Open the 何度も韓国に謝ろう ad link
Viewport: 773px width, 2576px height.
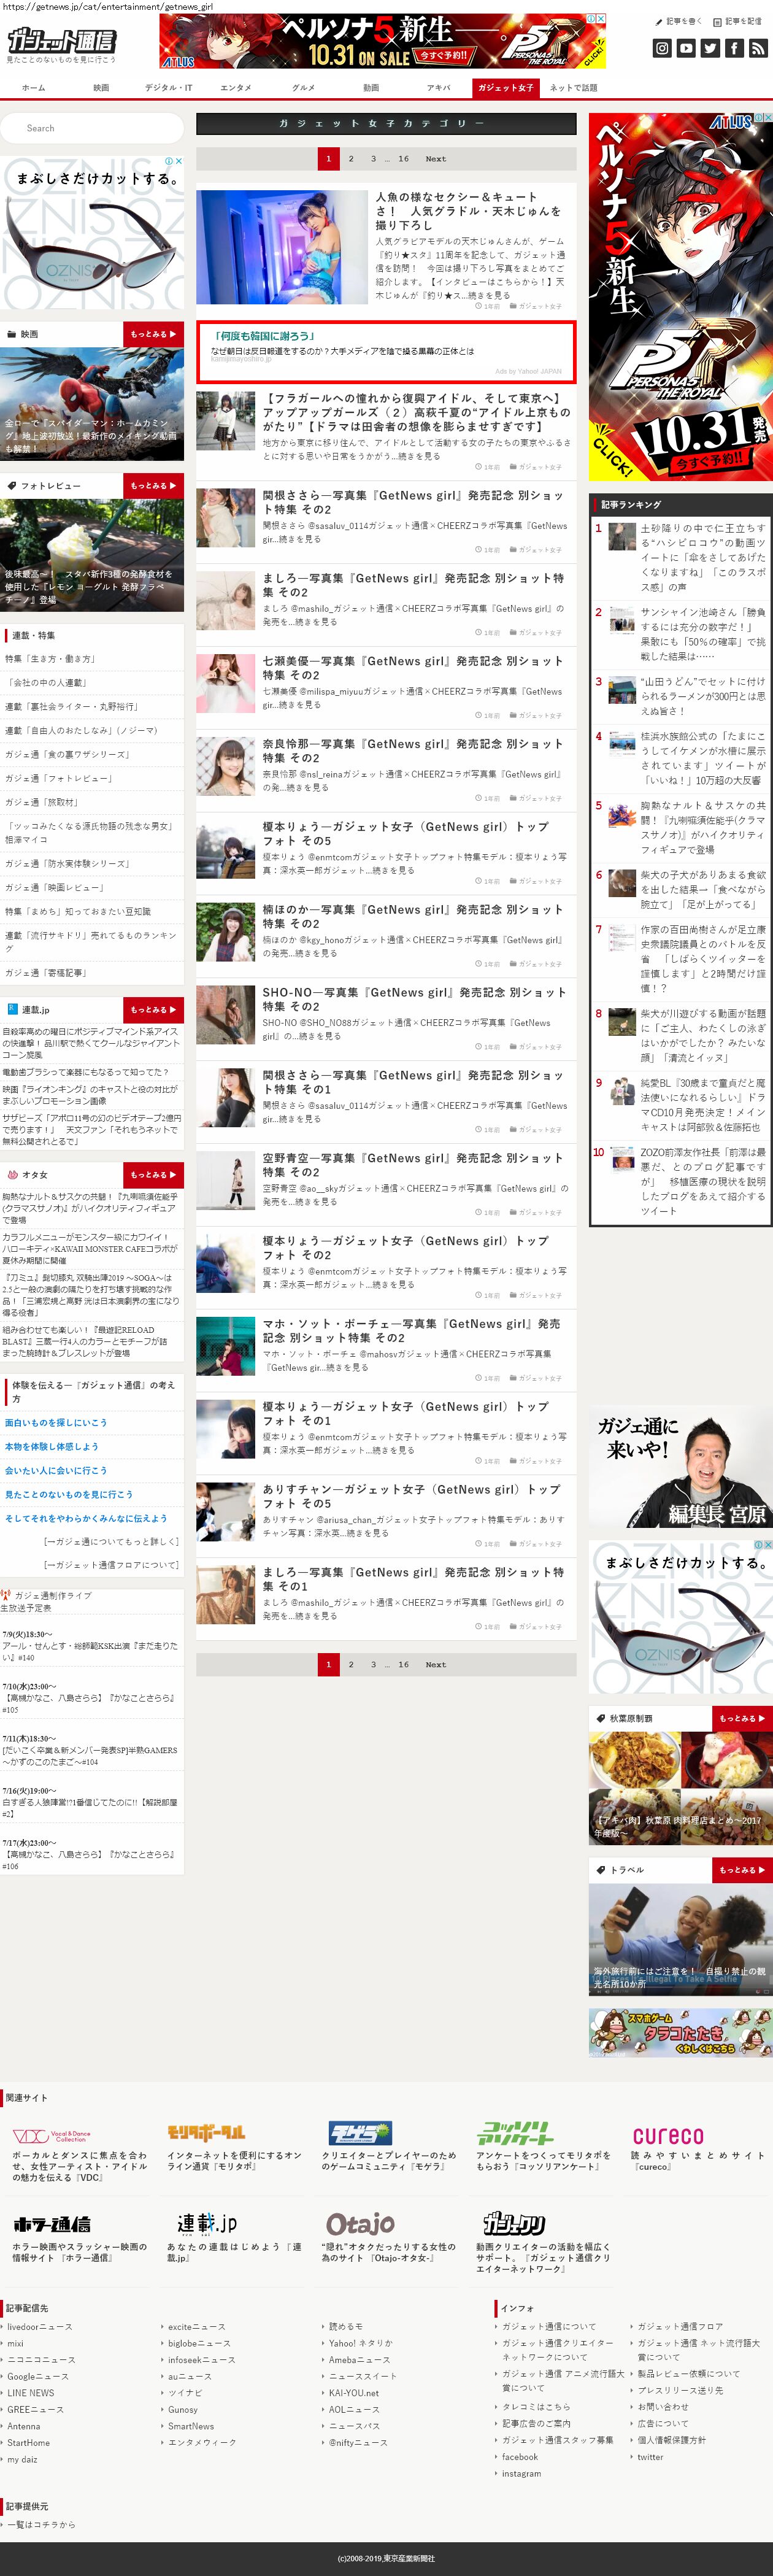tap(264, 336)
